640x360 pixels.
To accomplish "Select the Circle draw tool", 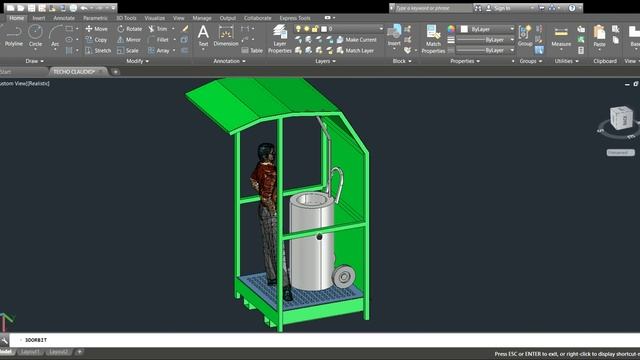I will [x=36, y=36].
